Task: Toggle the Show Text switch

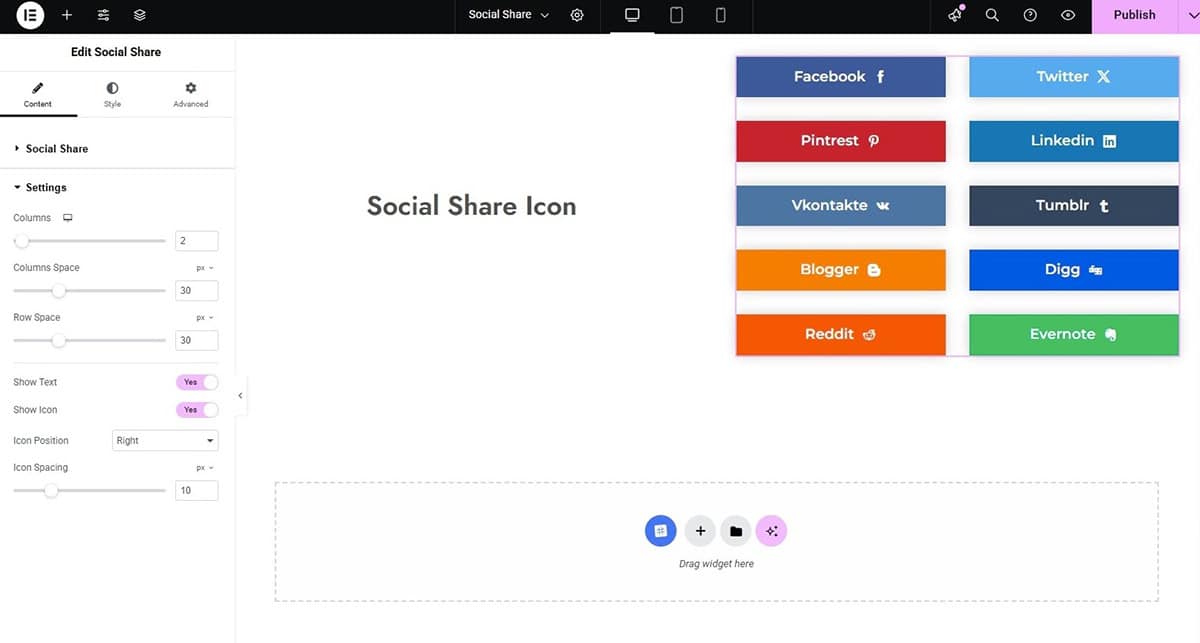Action: tap(197, 382)
